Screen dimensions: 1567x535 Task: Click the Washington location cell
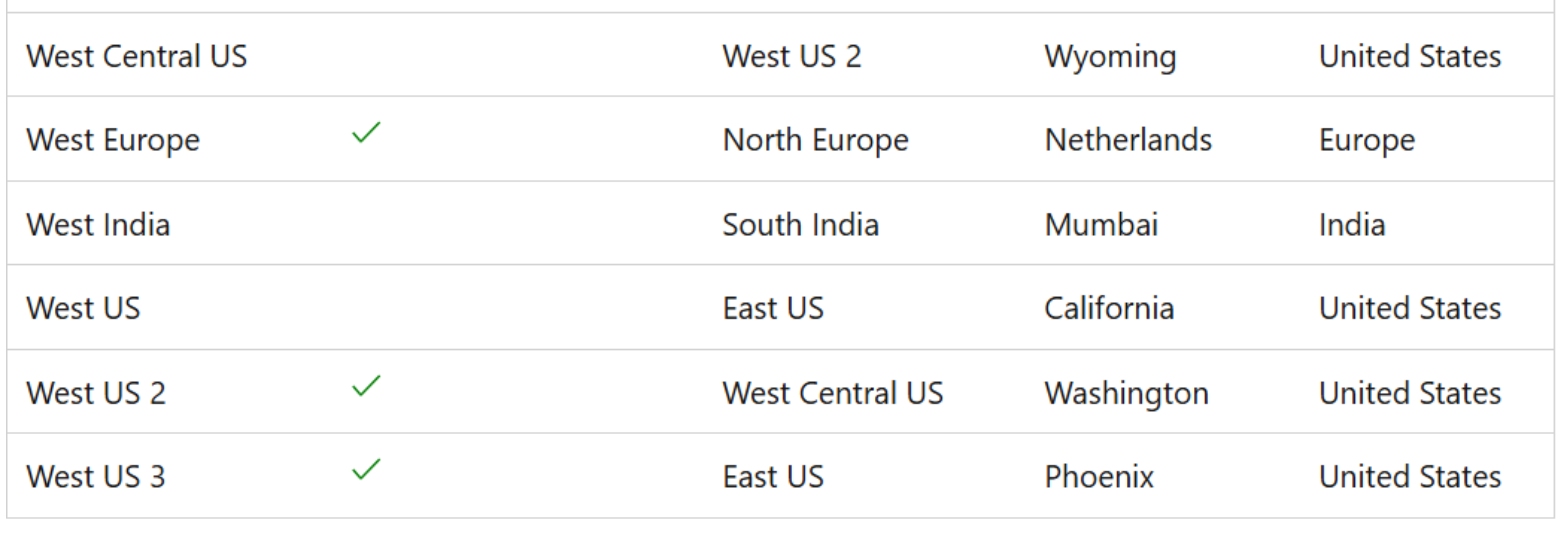pos(1126,392)
